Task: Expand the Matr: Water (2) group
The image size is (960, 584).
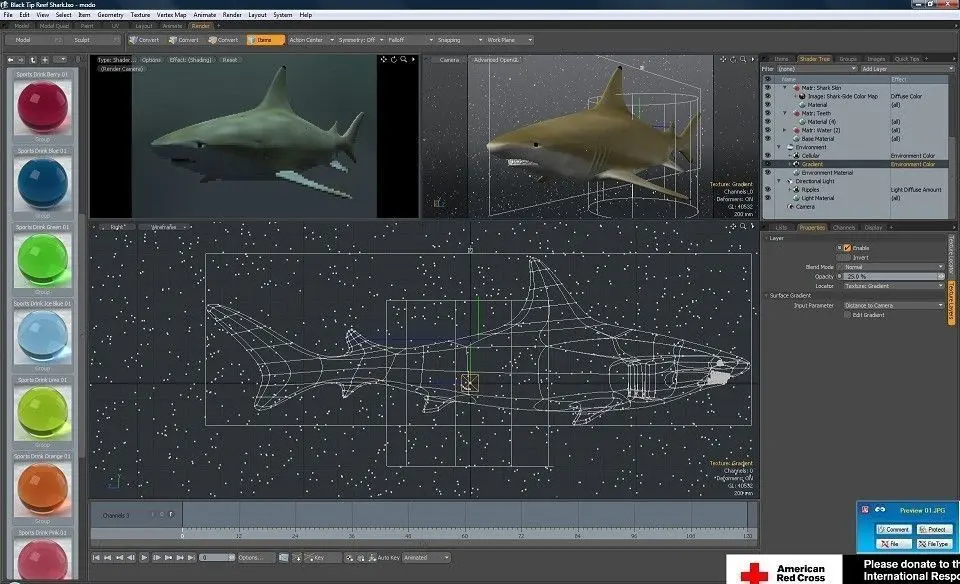Action: tap(784, 130)
